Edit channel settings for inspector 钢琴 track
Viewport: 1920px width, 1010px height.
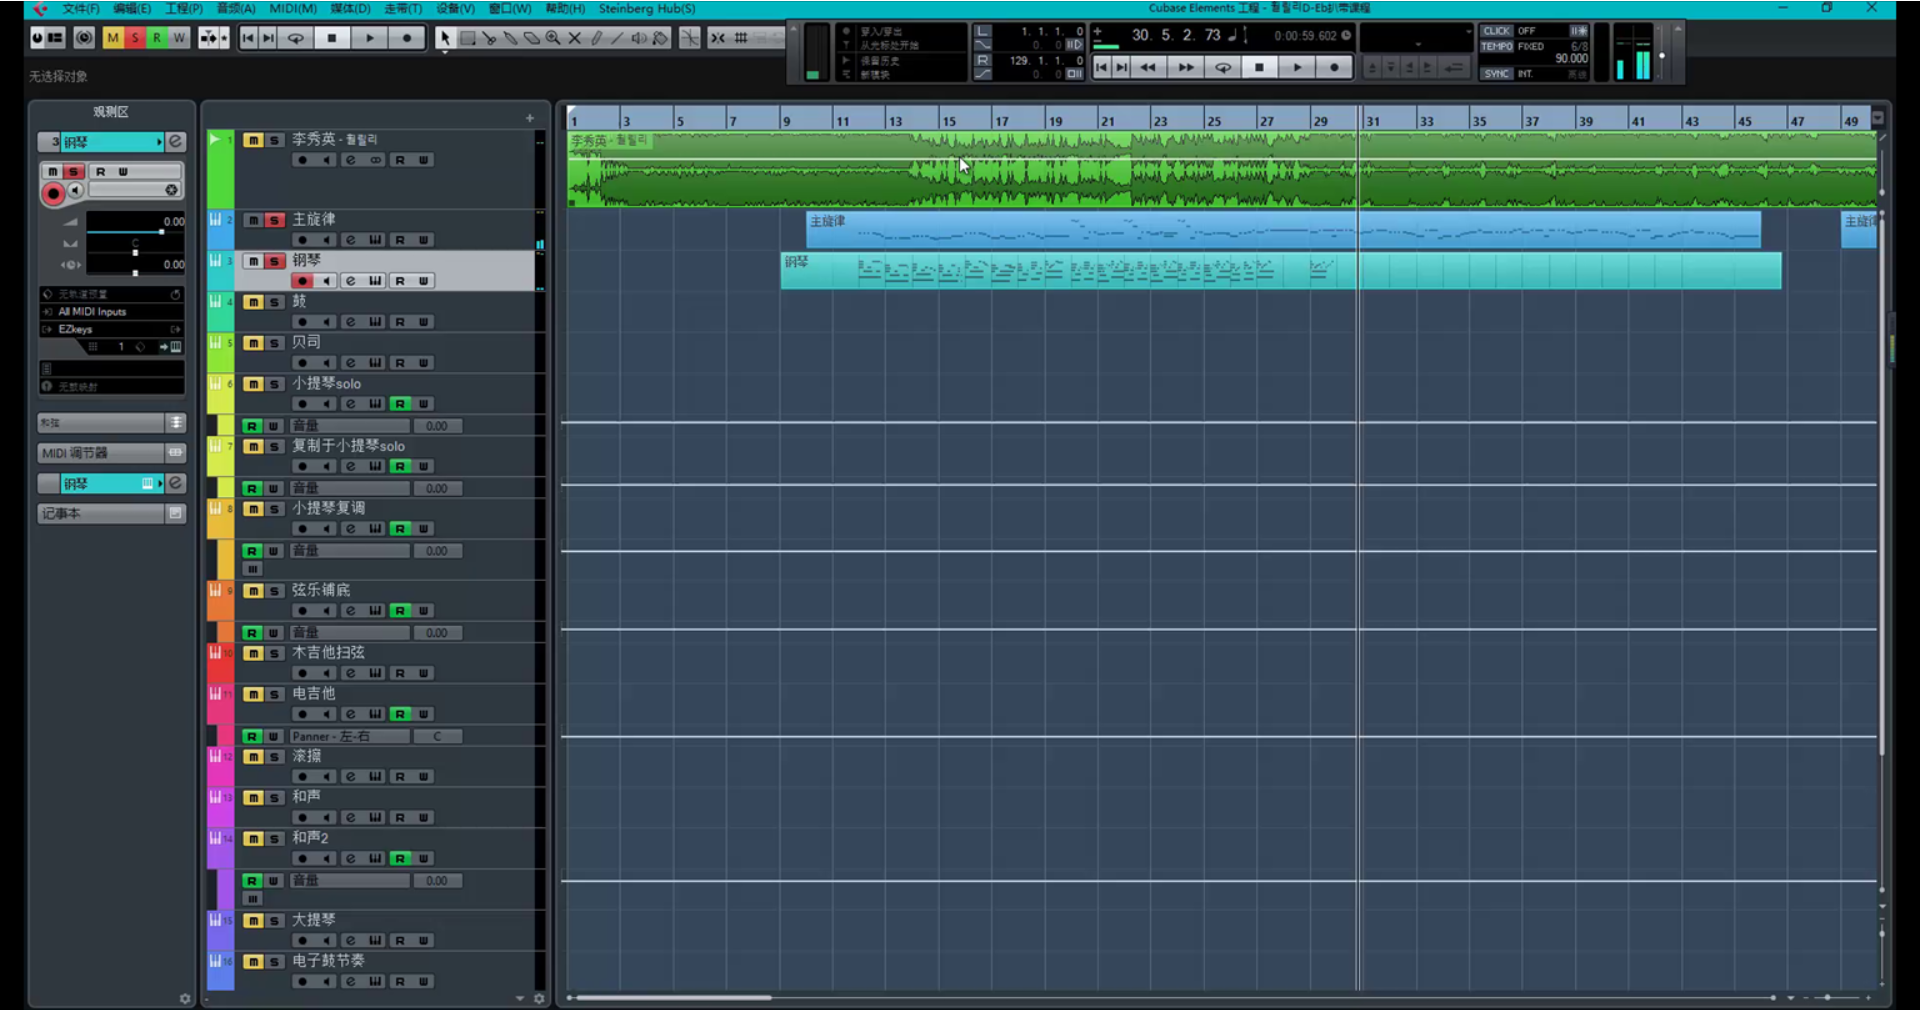click(175, 142)
